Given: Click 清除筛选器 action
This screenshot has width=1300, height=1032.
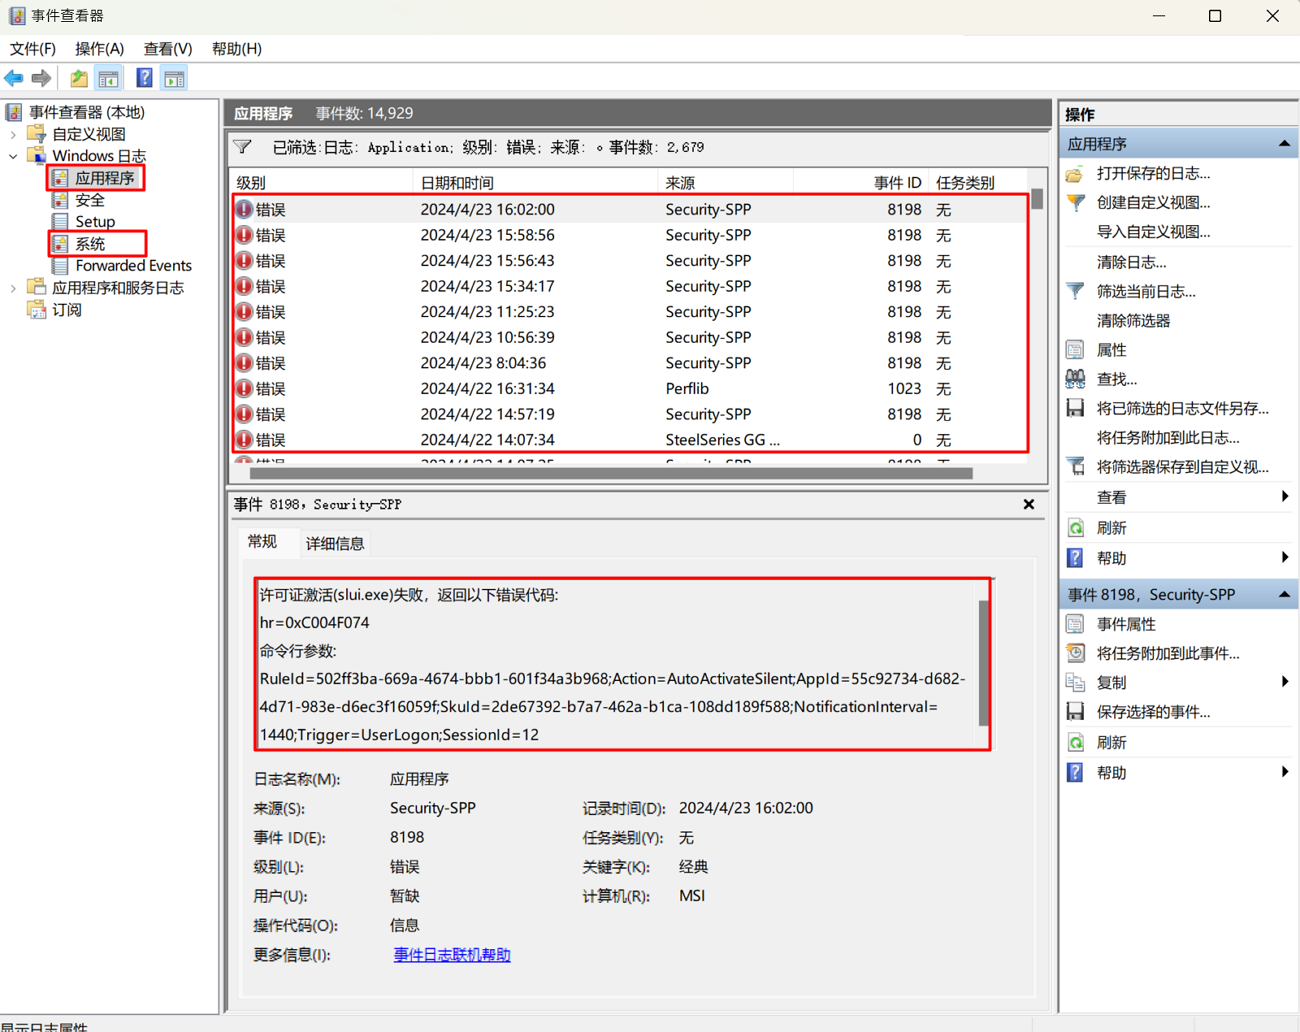Looking at the screenshot, I should [1132, 320].
